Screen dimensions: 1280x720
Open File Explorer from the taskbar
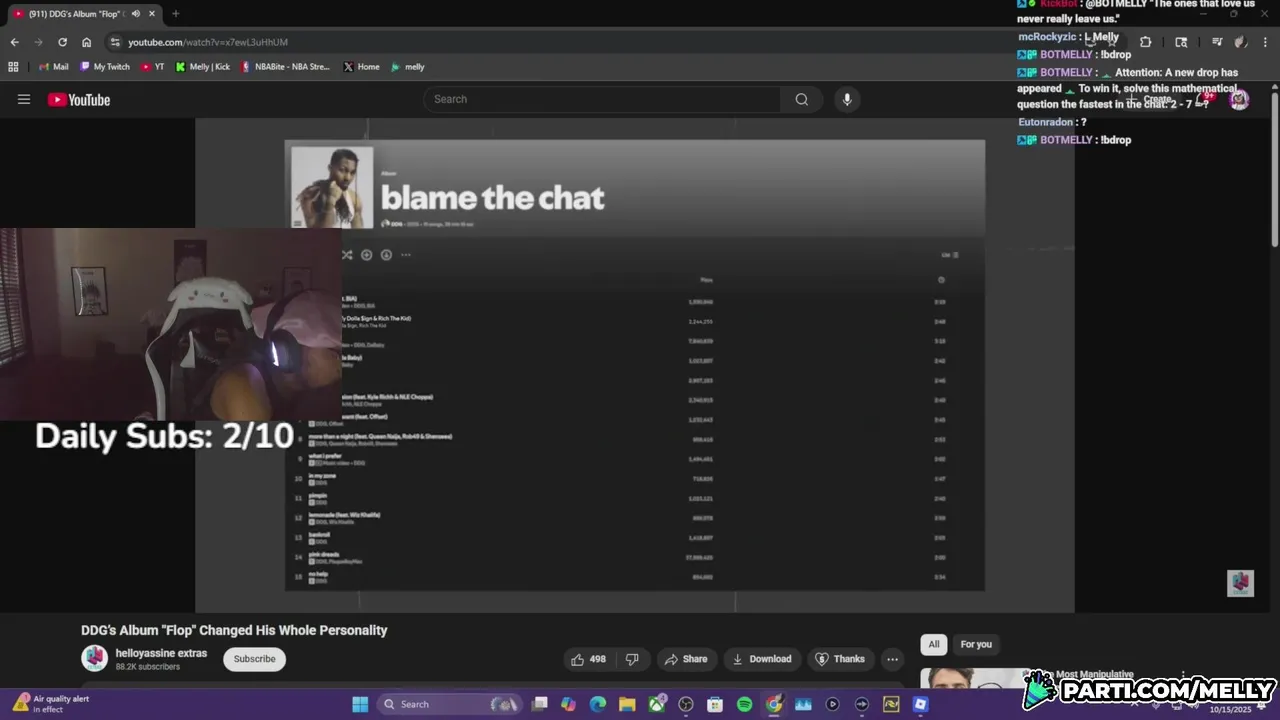point(627,704)
